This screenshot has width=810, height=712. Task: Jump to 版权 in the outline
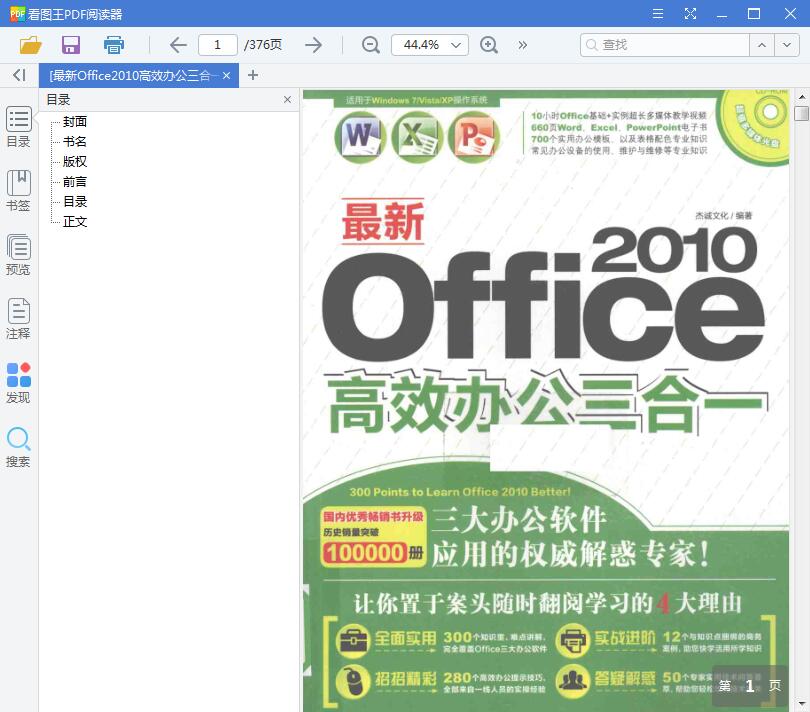[75, 162]
